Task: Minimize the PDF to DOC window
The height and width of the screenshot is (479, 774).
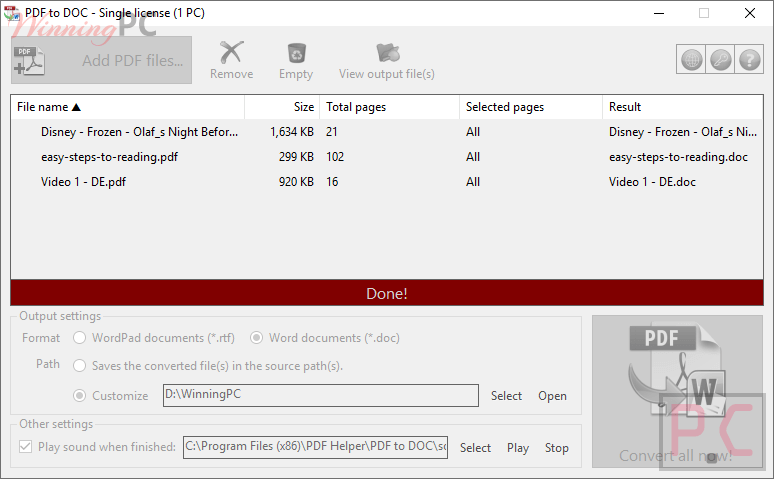Action: point(659,13)
